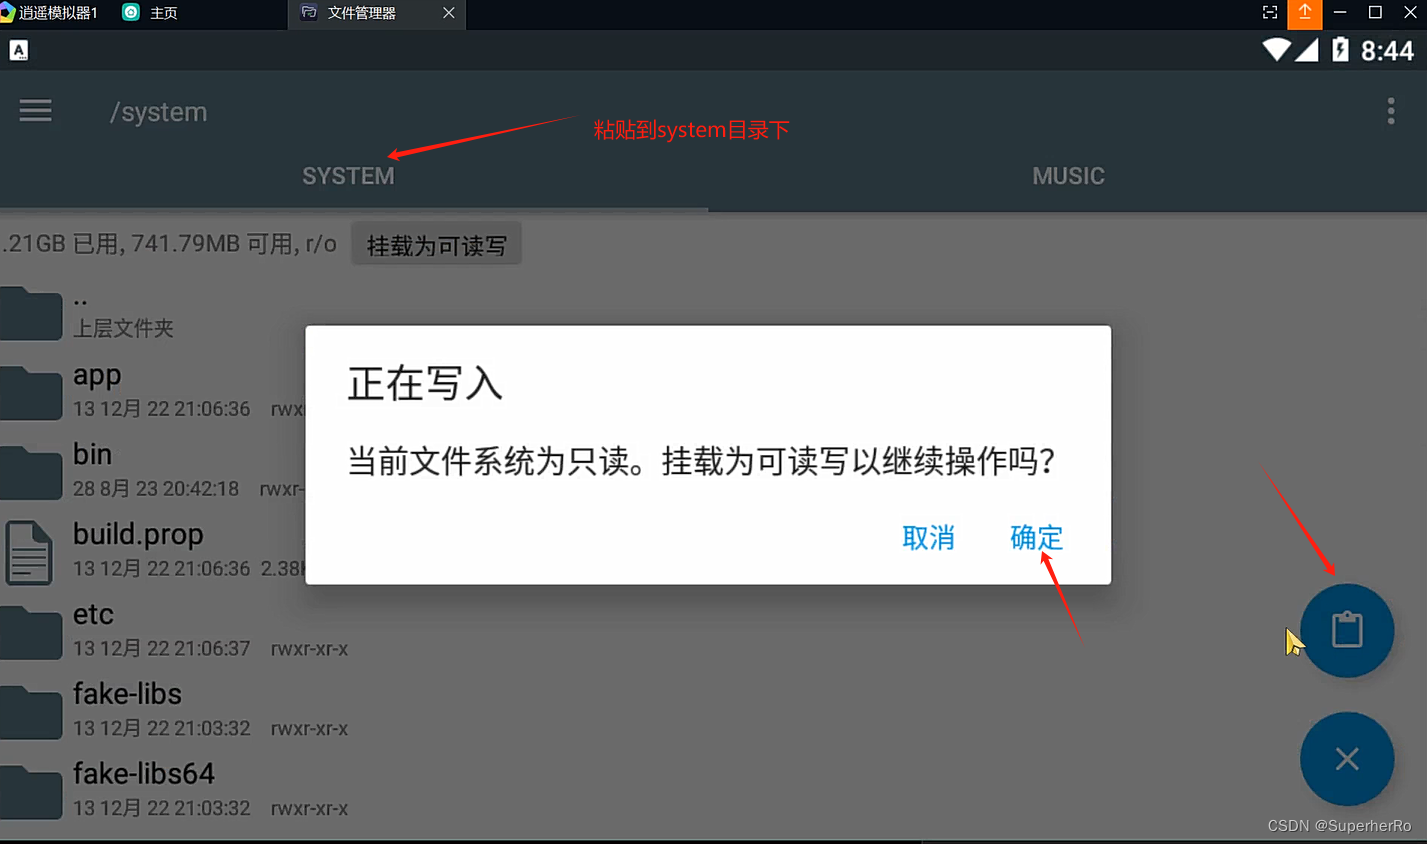The width and height of the screenshot is (1427, 844).
Task: Click the orange upload icon in title bar
Action: click(1305, 13)
